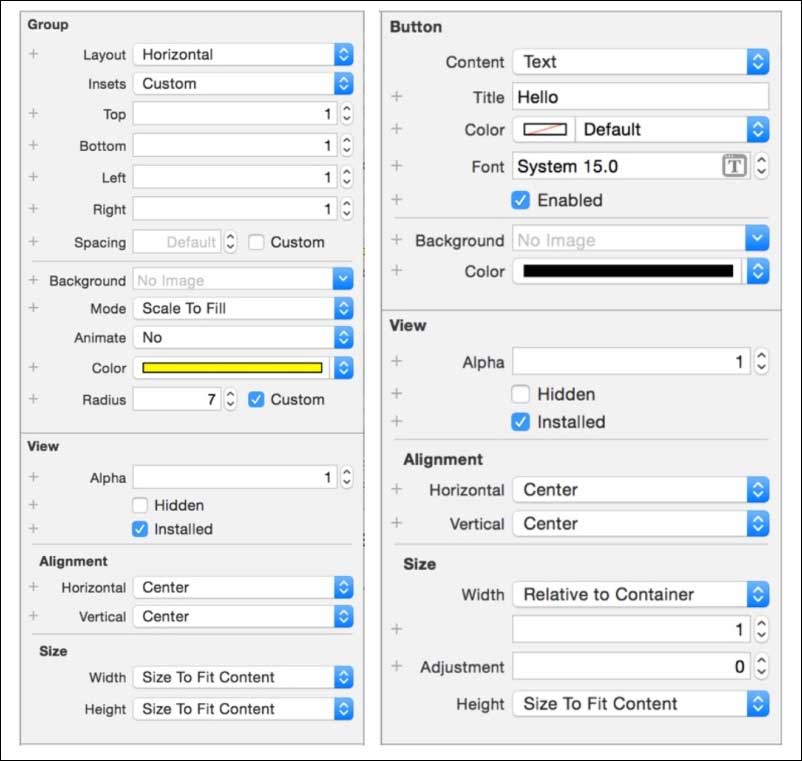This screenshot has height=761, width=802.
Task: Click plus icon beside Group Layout
Action: [34, 54]
